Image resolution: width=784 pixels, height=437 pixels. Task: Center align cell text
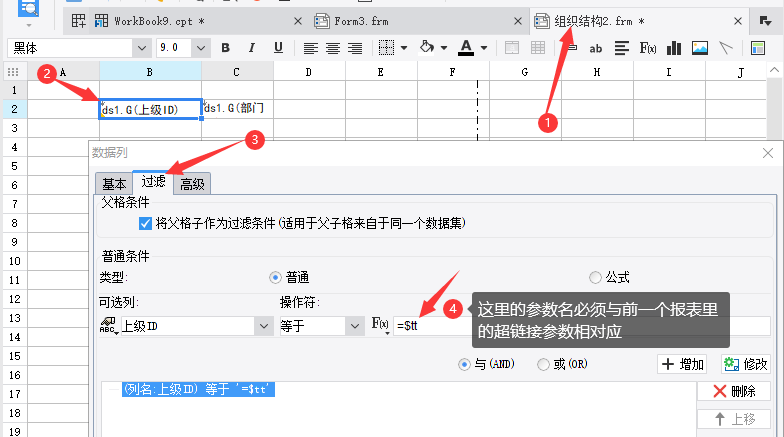332,48
